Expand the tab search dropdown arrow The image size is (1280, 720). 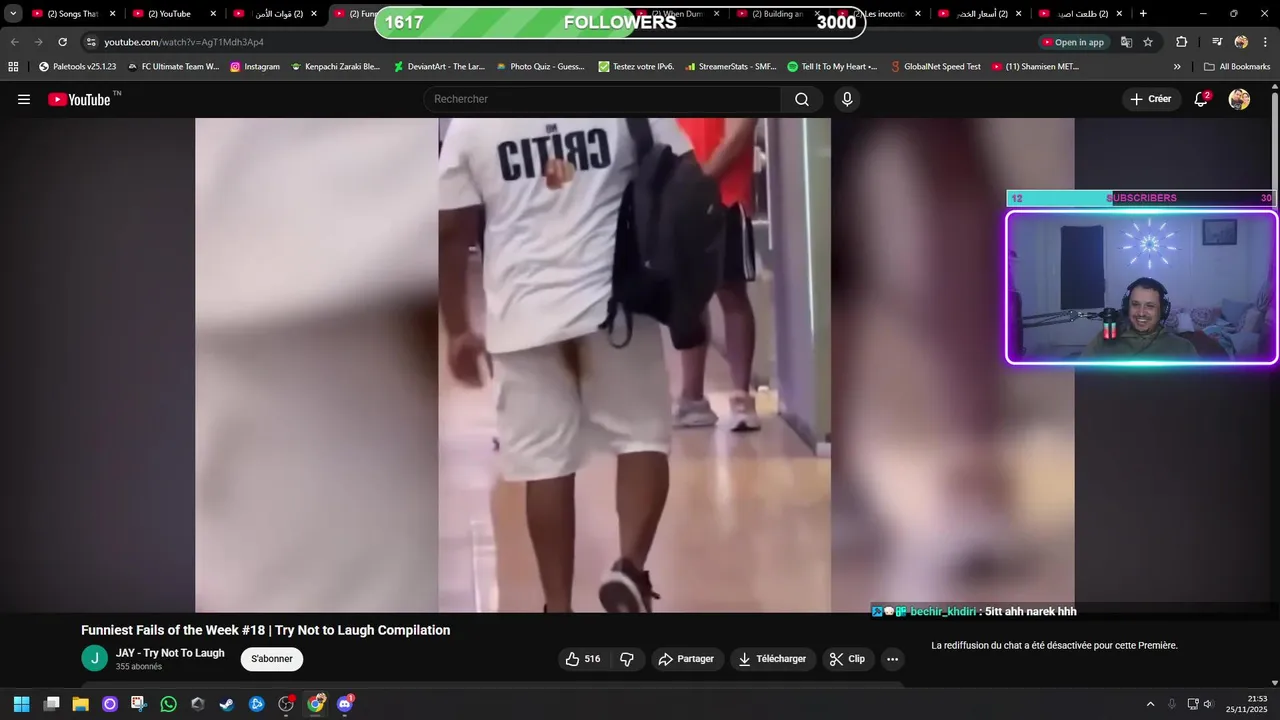(13, 14)
